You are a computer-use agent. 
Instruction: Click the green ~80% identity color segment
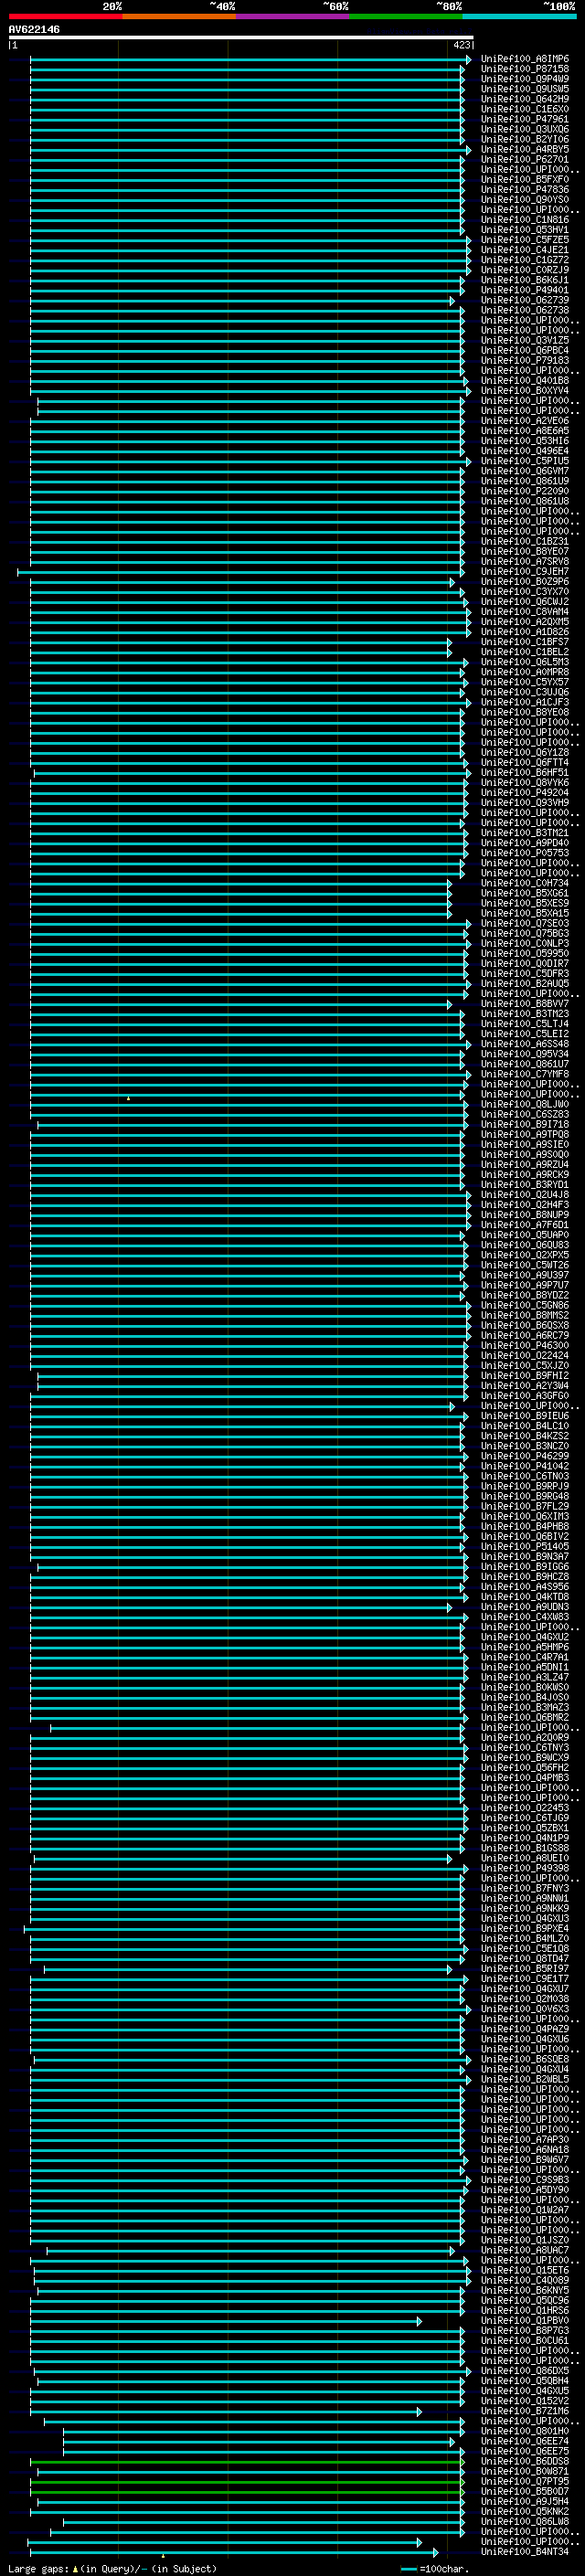click(x=406, y=16)
